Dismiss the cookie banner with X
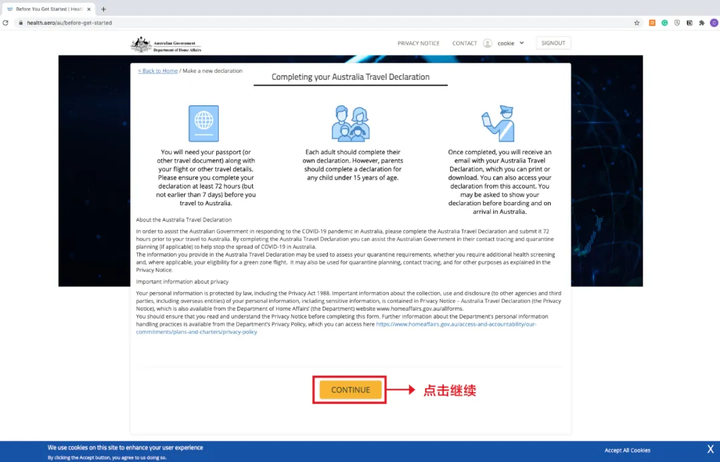Image resolution: width=720 pixels, height=462 pixels. click(710, 449)
